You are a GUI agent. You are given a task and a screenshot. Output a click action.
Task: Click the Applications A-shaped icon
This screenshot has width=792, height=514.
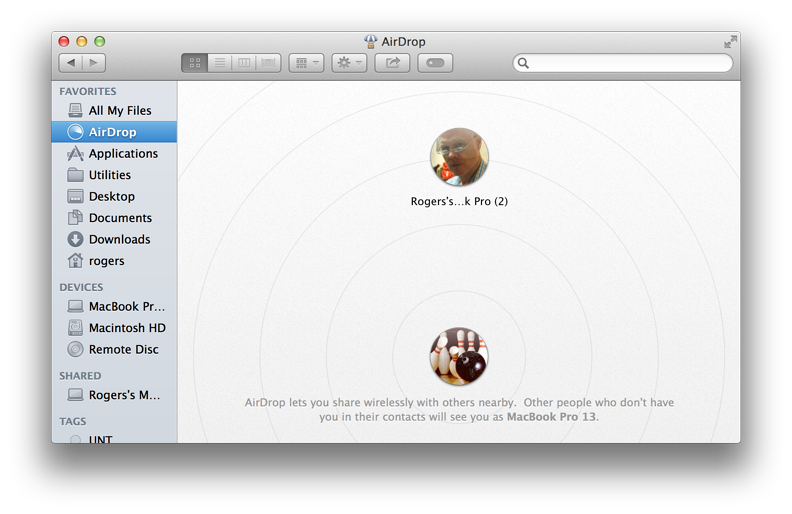[x=75, y=153]
